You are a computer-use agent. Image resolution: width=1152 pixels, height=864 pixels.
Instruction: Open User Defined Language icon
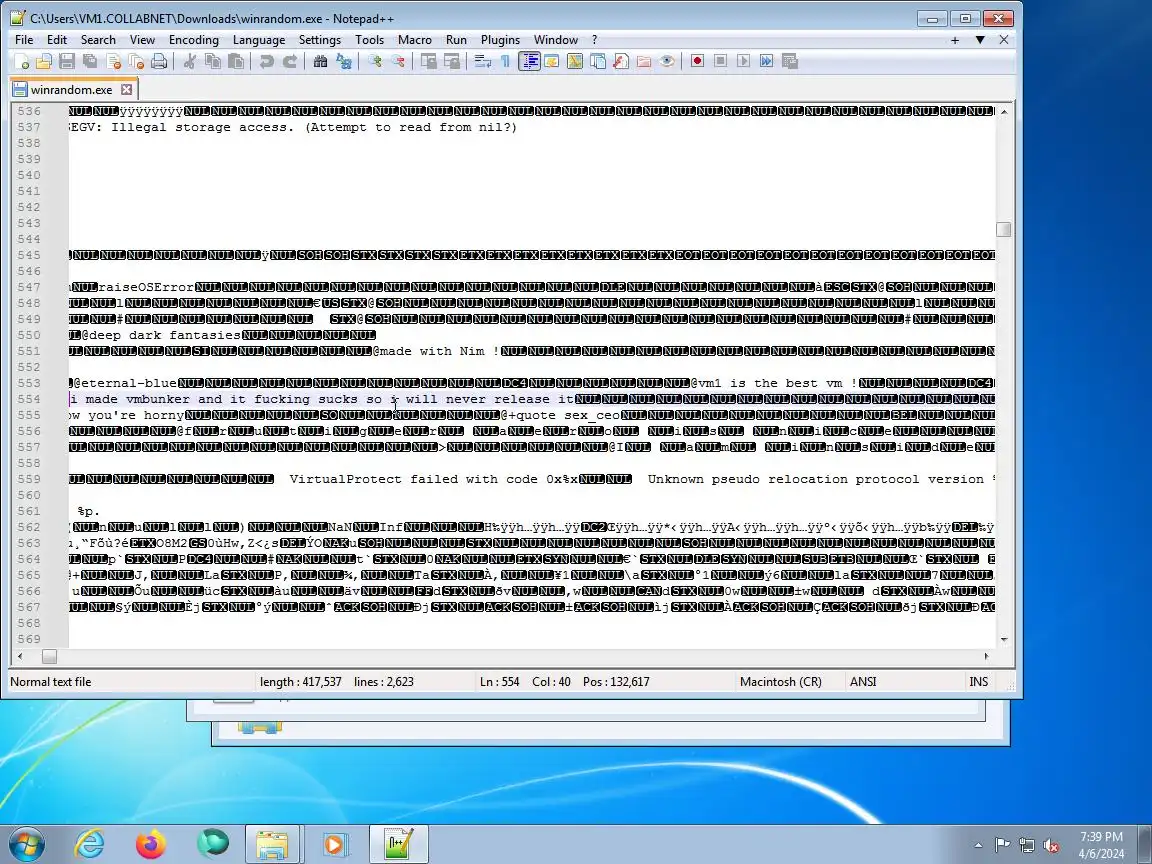(x=552, y=62)
